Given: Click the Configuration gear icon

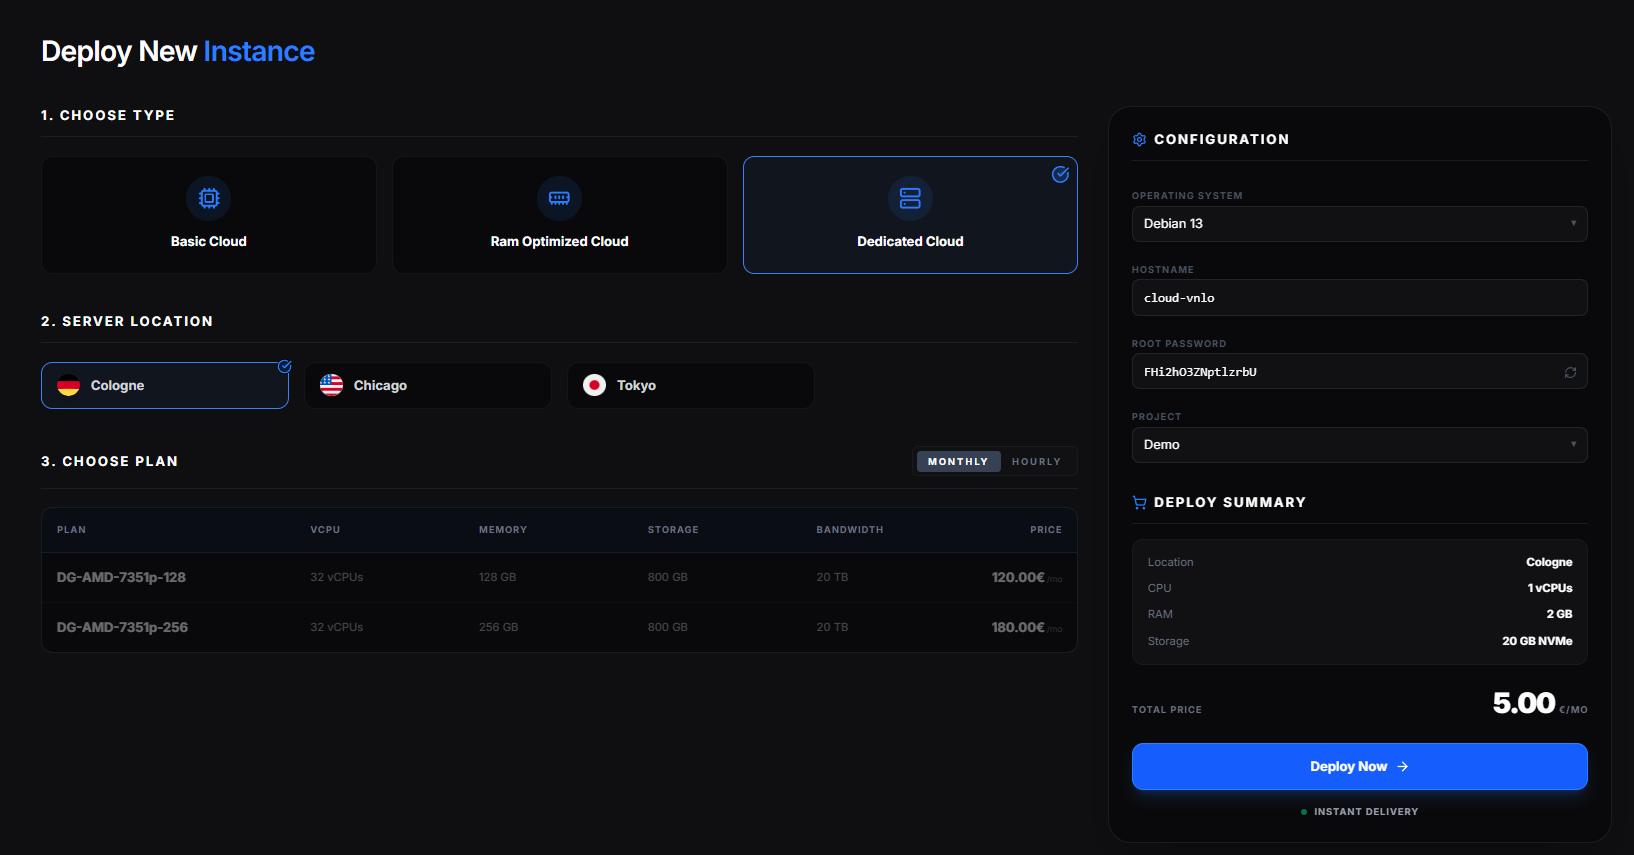Looking at the screenshot, I should (x=1139, y=140).
